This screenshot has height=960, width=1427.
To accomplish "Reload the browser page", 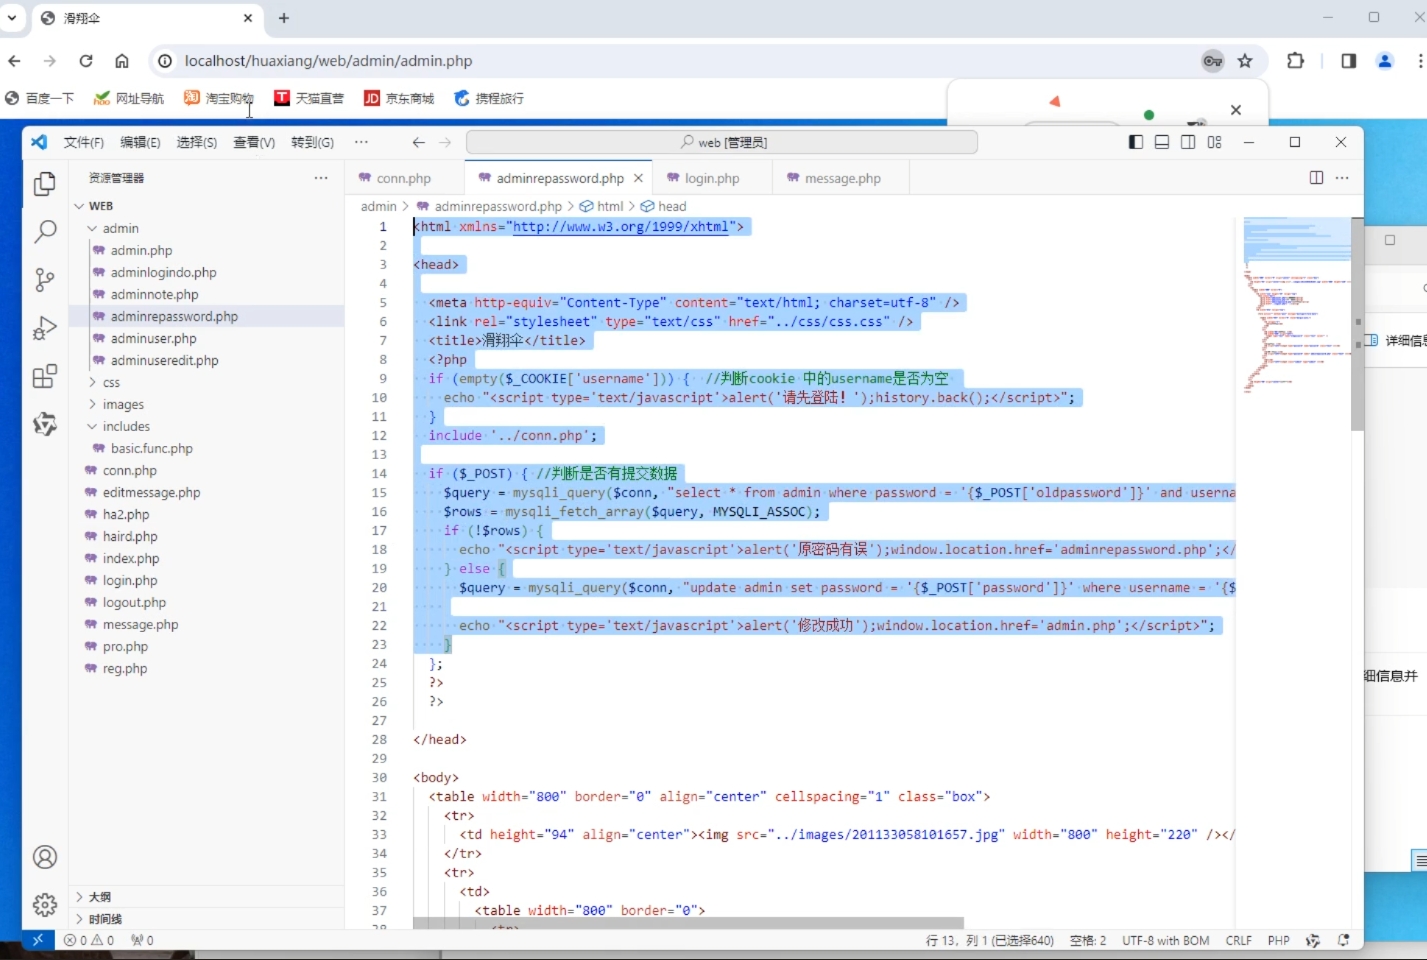I will coord(86,61).
